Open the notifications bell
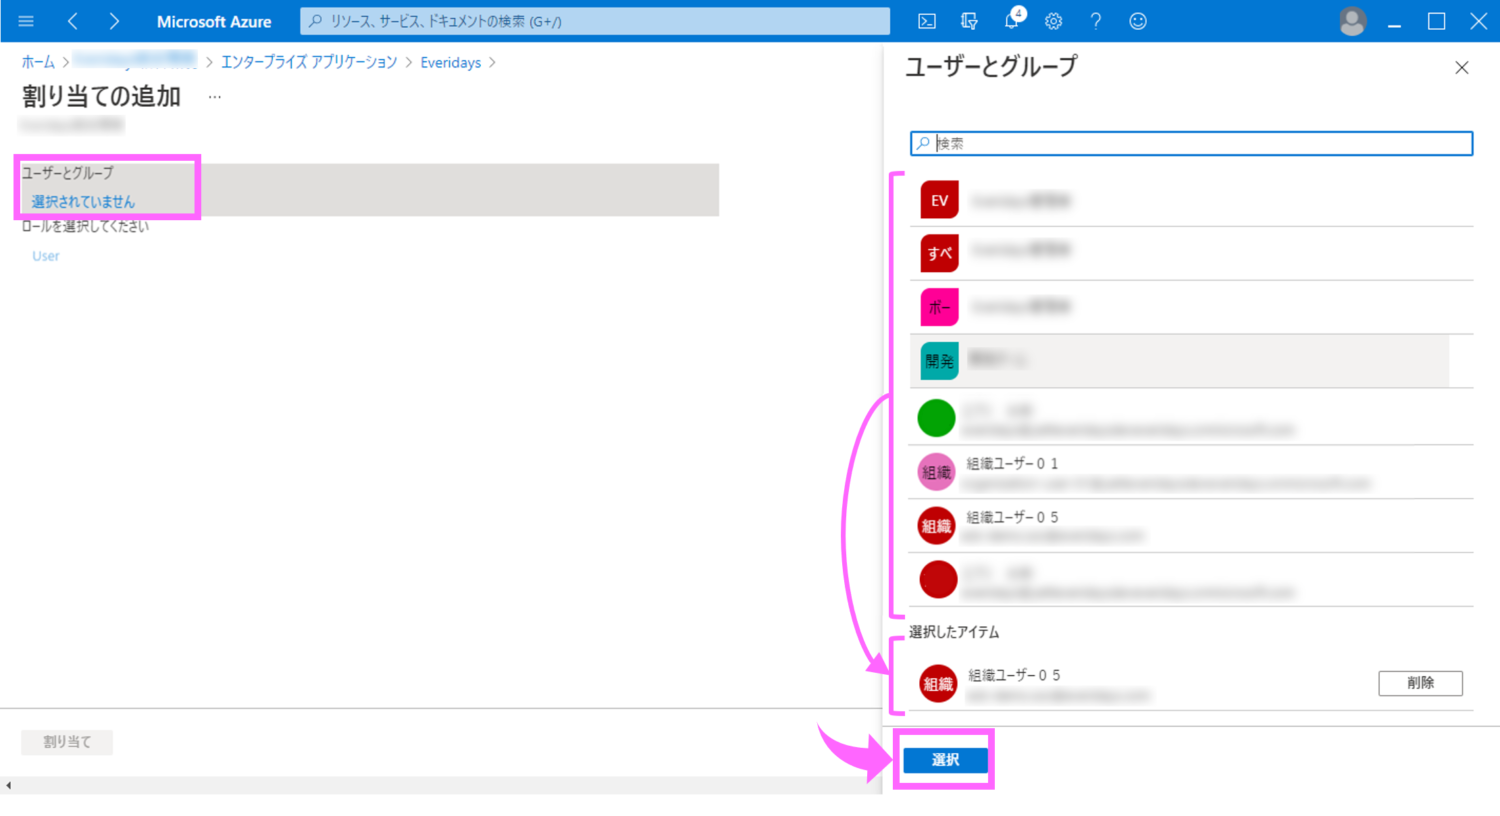The height and width of the screenshot is (816, 1500). point(1012,21)
